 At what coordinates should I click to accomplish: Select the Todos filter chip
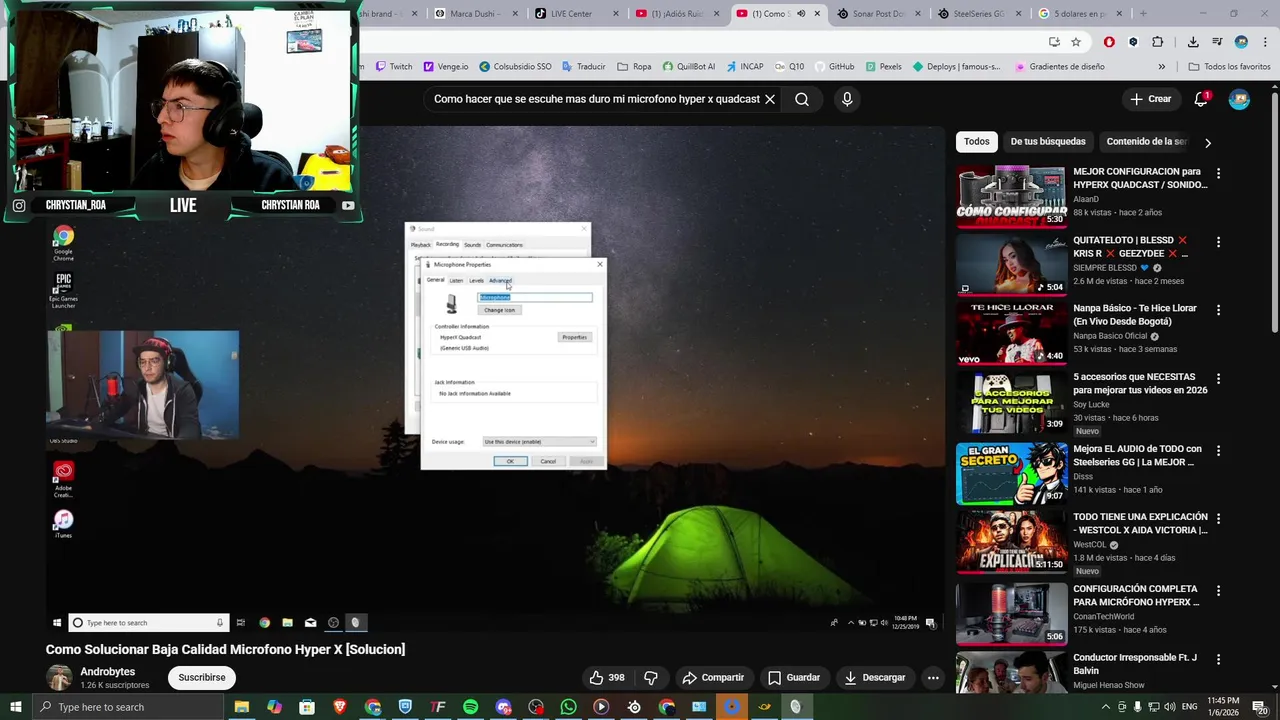pos(977,142)
